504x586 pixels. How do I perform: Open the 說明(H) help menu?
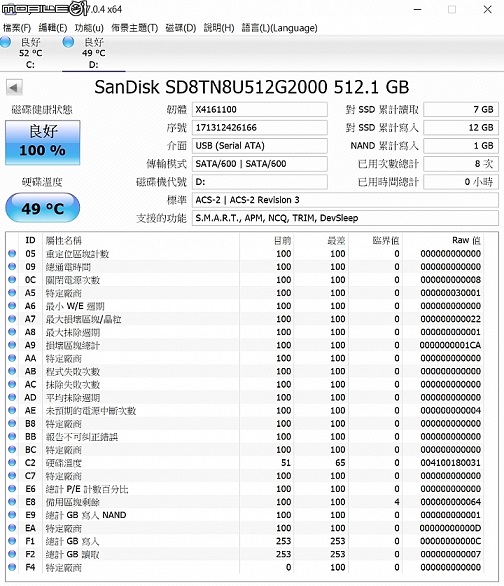tap(219, 28)
